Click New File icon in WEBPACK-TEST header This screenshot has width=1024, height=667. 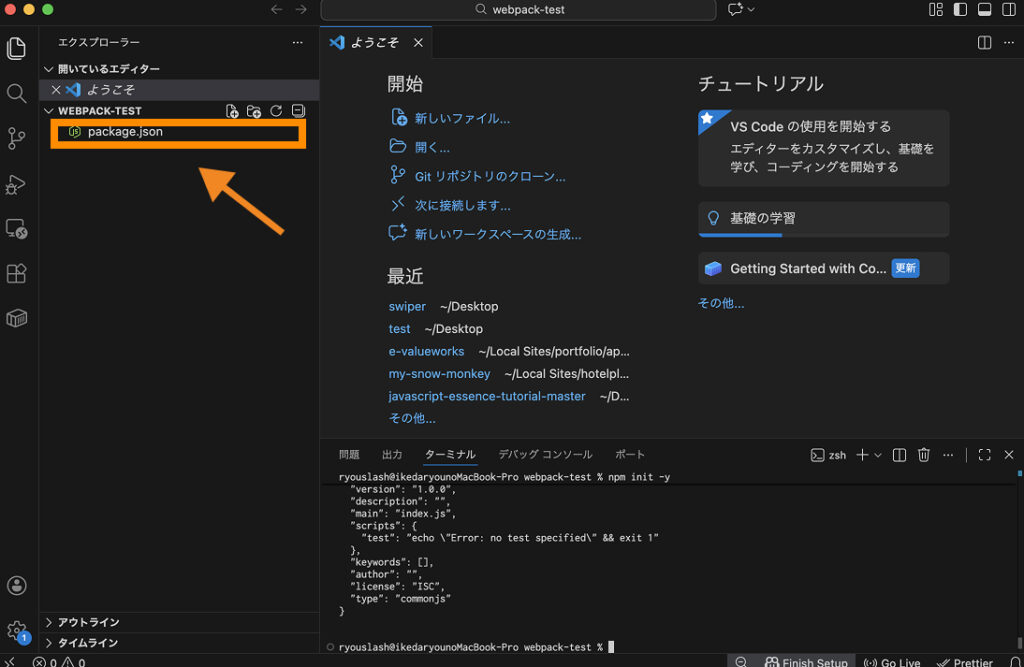click(x=232, y=111)
